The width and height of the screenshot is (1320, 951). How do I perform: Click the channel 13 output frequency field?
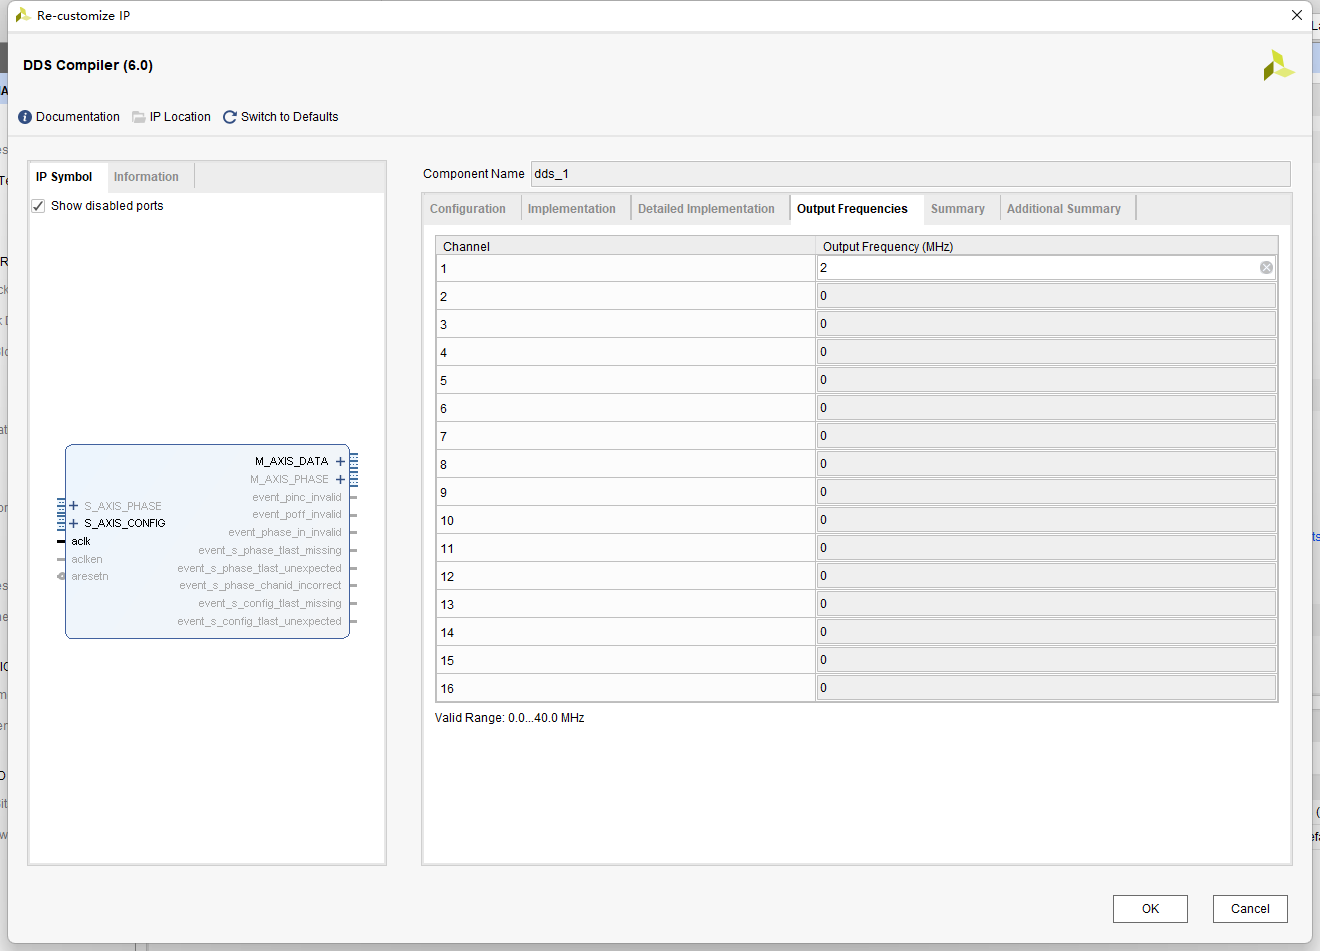point(1046,603)
